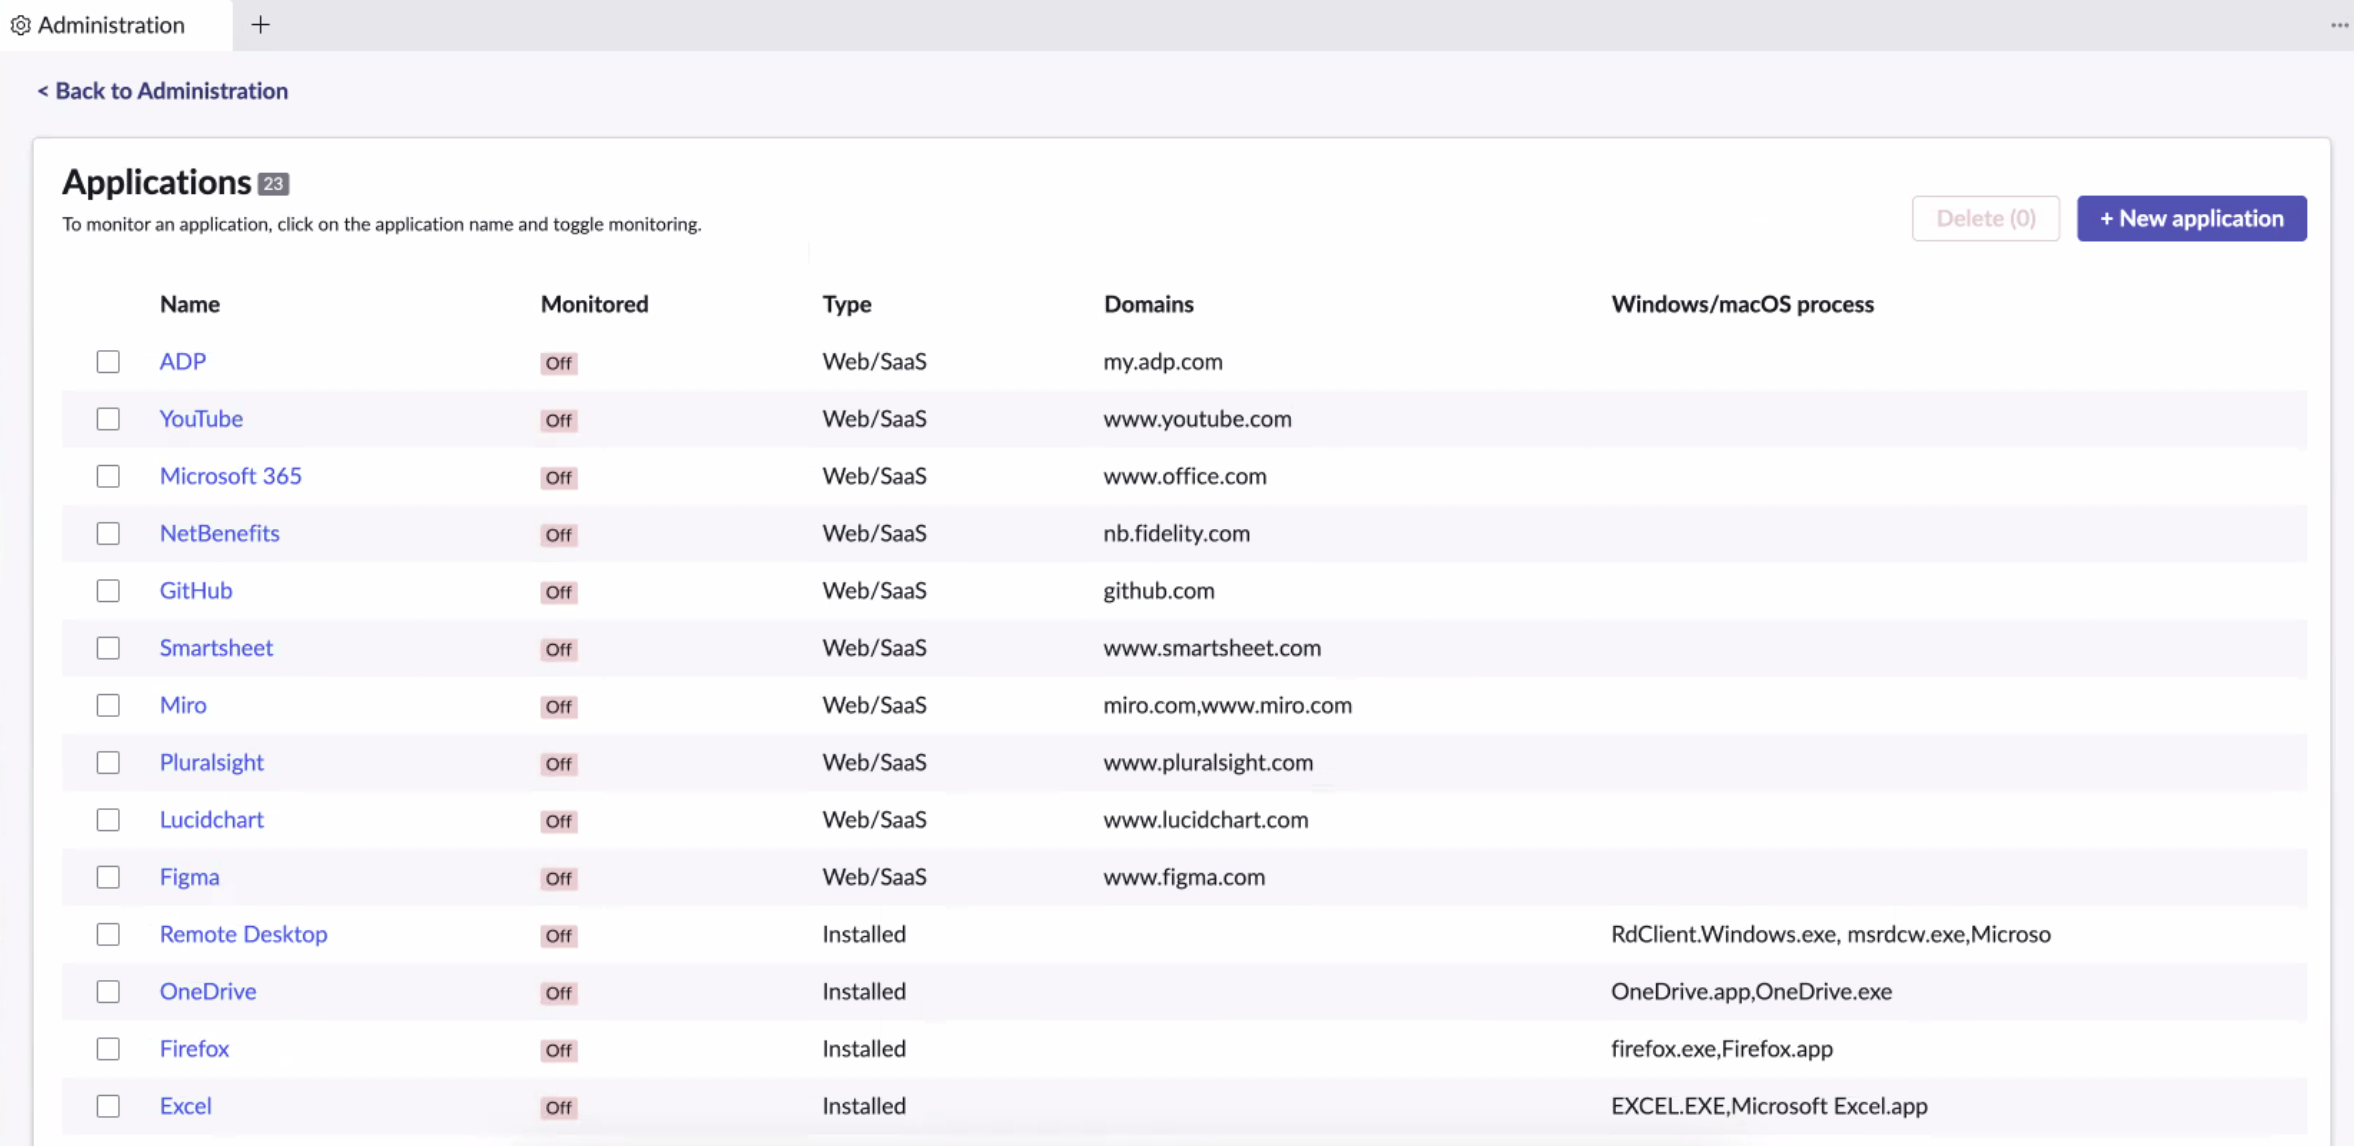Open the ADP application link
This screenshot has height=1146, width=2354.
(183, 361)
